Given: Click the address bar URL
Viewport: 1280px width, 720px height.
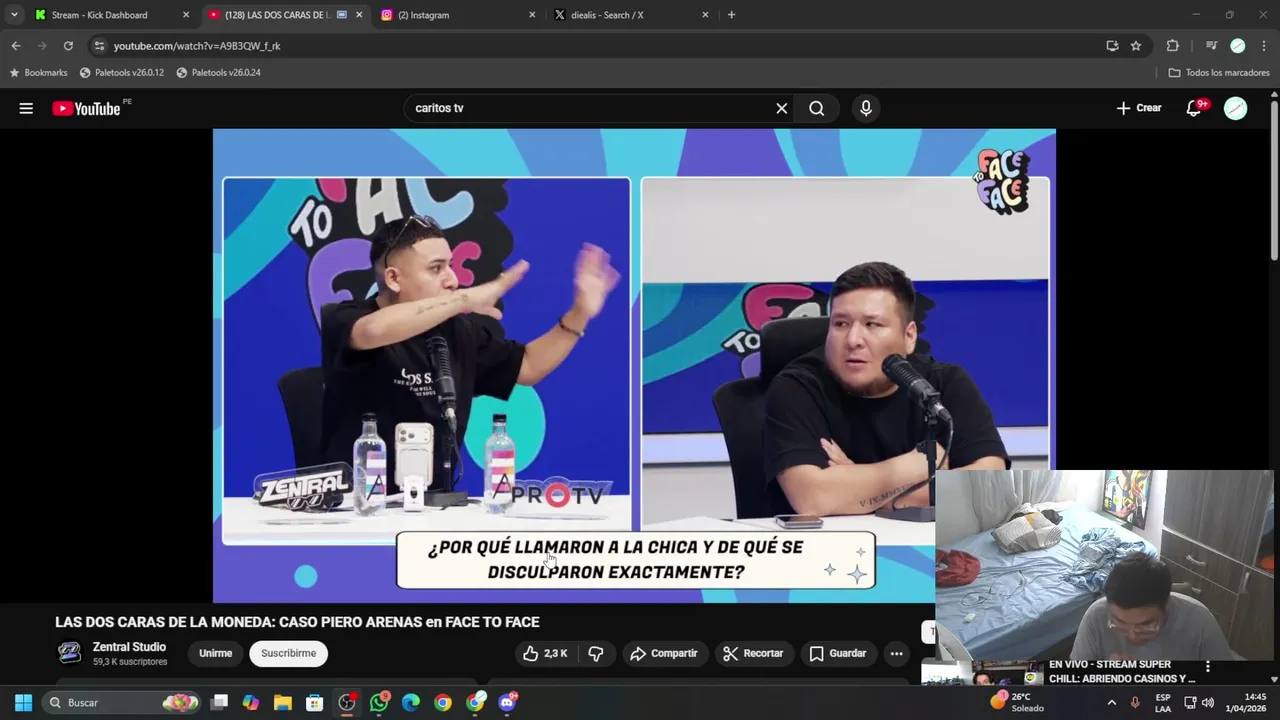Looking at the screenshot, I should [x=197, y=46].
